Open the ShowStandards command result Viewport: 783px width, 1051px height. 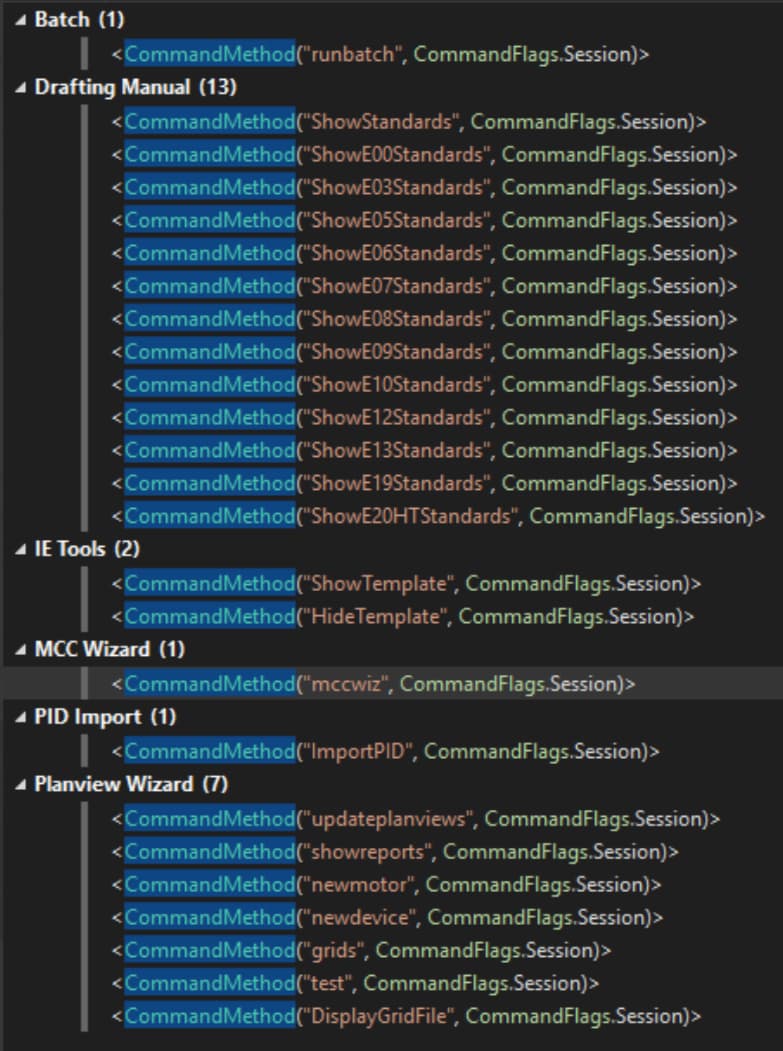(x=409, y=122)
